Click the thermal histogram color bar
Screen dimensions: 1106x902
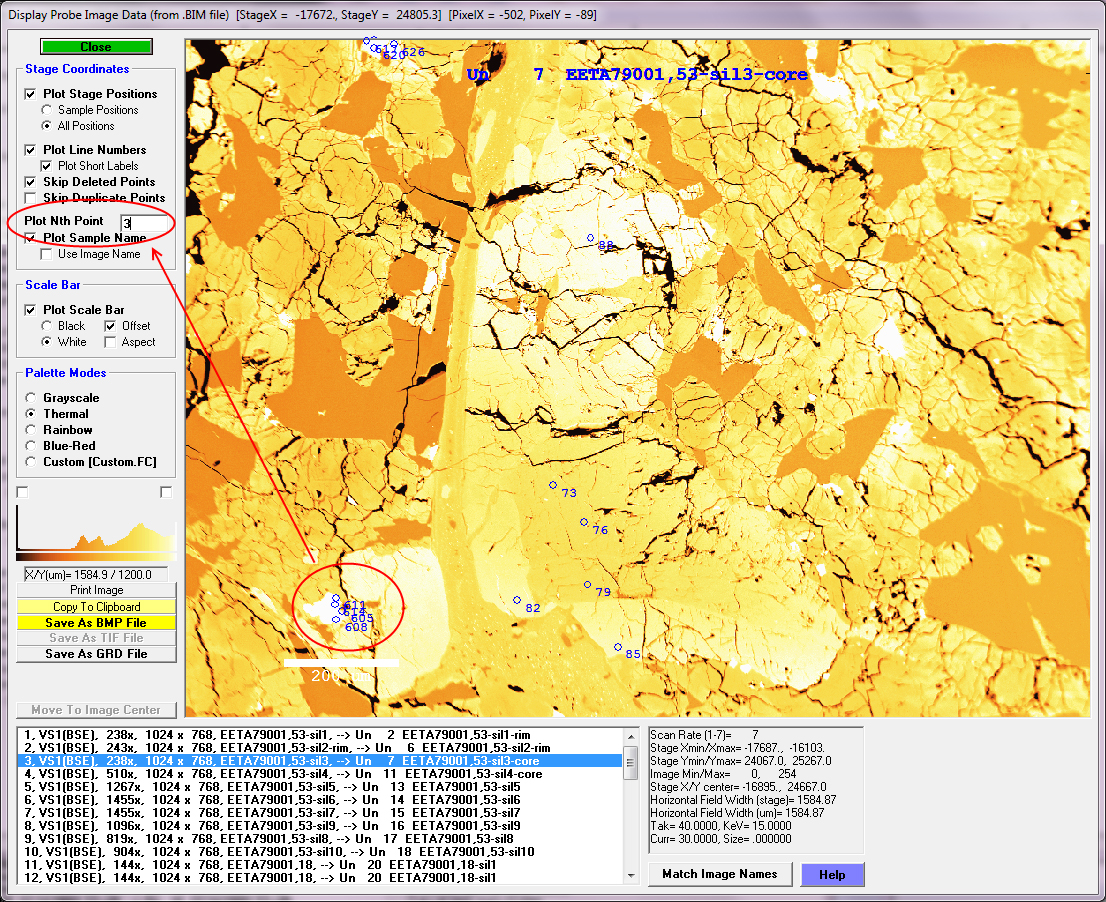95,555
